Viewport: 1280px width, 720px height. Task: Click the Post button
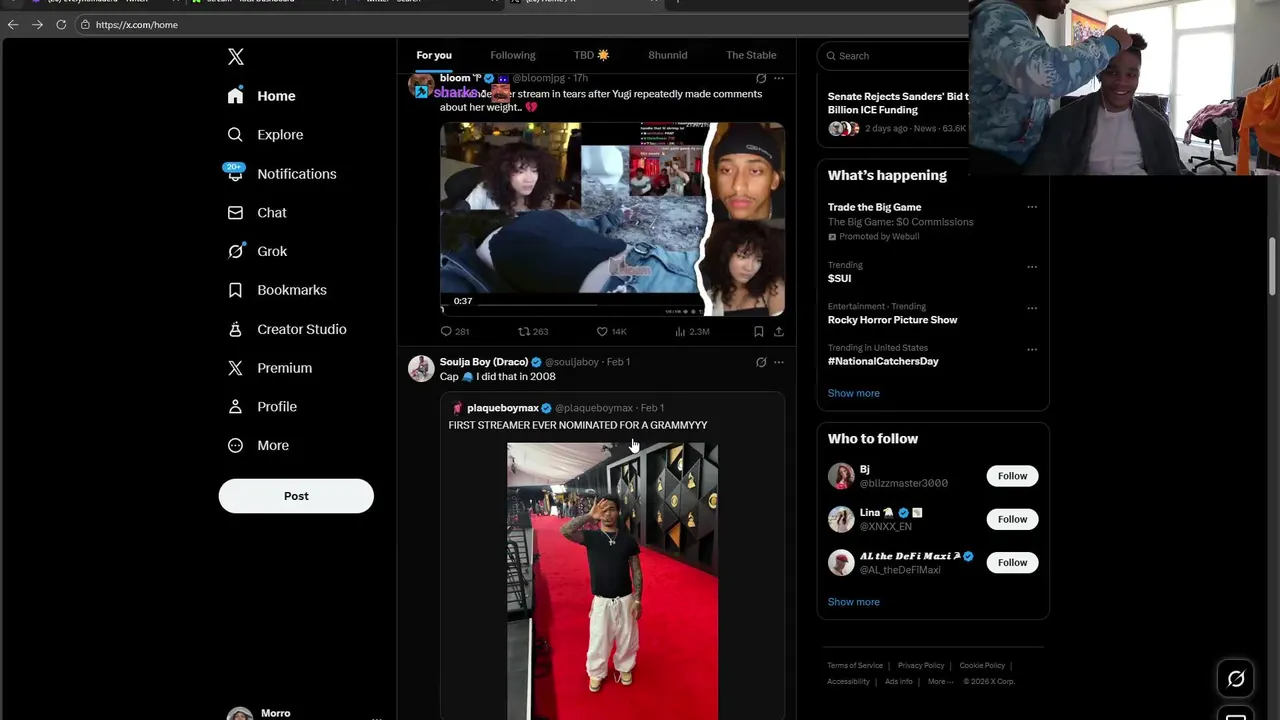tap(296, 496)
